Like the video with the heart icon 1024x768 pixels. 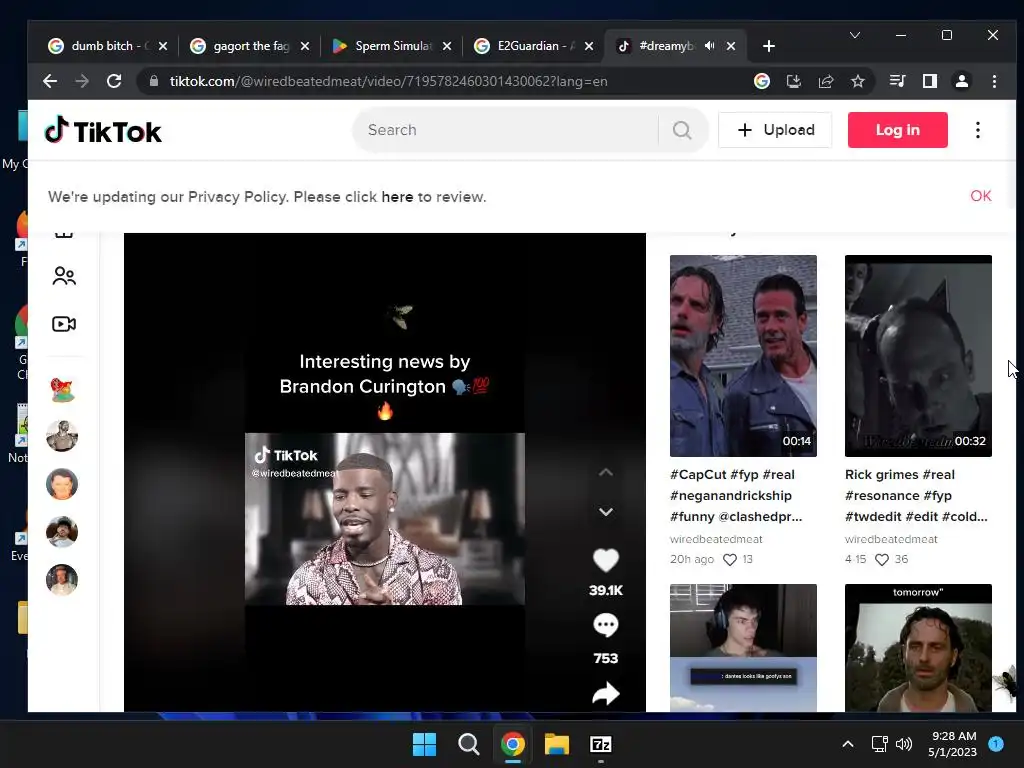pyautogui.click(x=605, y=560)
